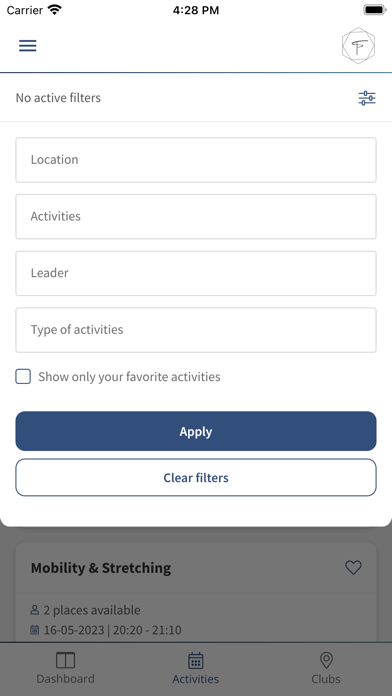Tap the No active filters label

58,98
